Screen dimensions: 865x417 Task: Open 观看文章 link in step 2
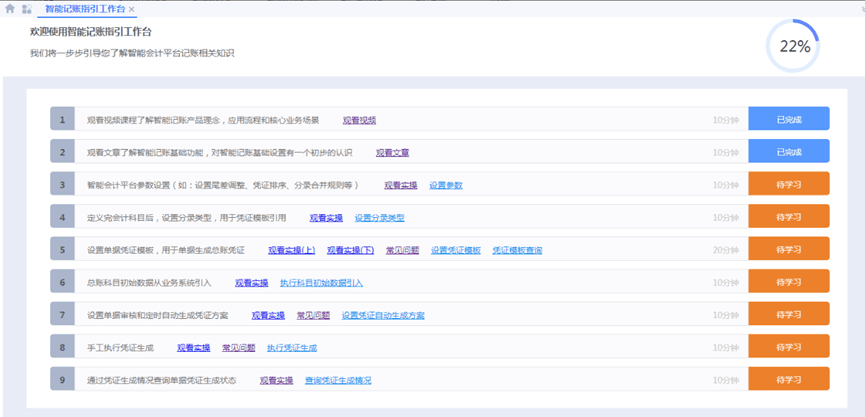coord(392,153)
